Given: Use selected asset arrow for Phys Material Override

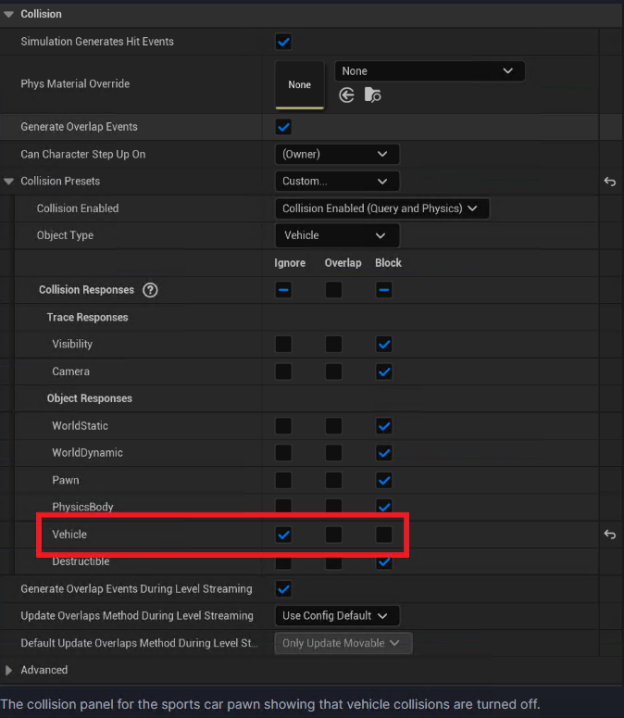Looking at the screenshot, I should (347, 95).
